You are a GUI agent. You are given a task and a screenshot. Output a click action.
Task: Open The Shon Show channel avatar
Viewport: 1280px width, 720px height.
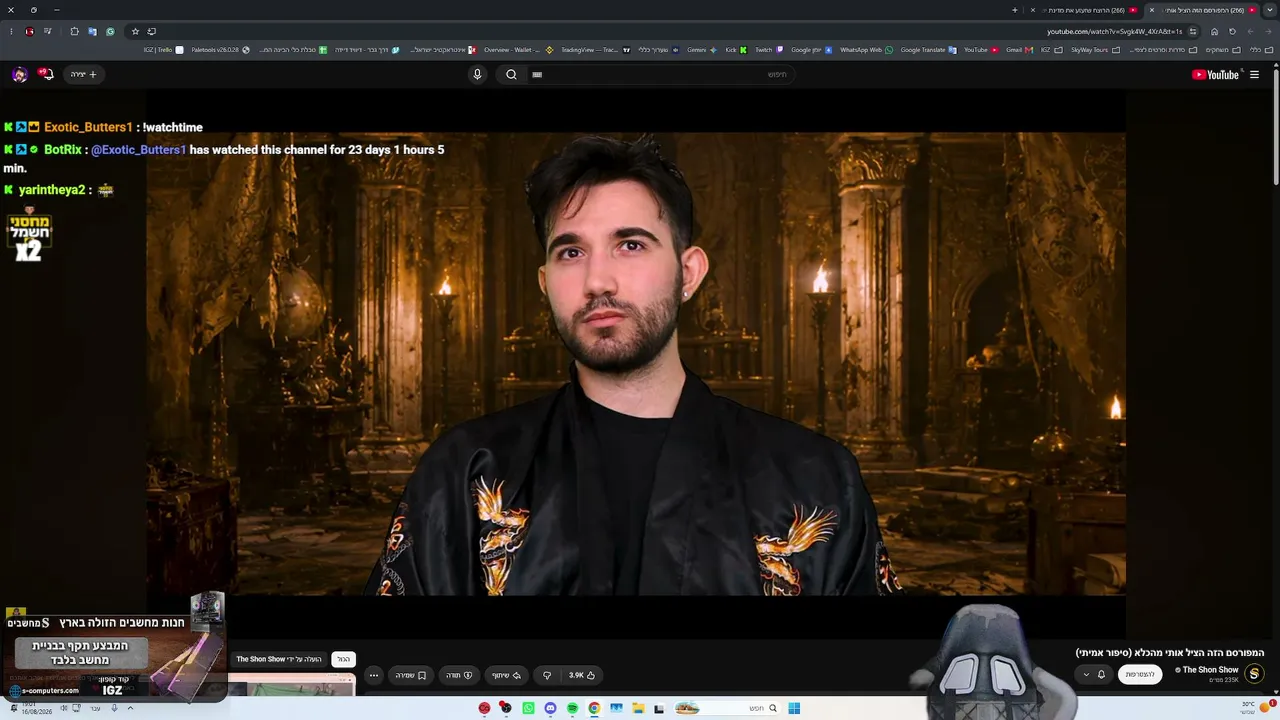pos(1254,674)
